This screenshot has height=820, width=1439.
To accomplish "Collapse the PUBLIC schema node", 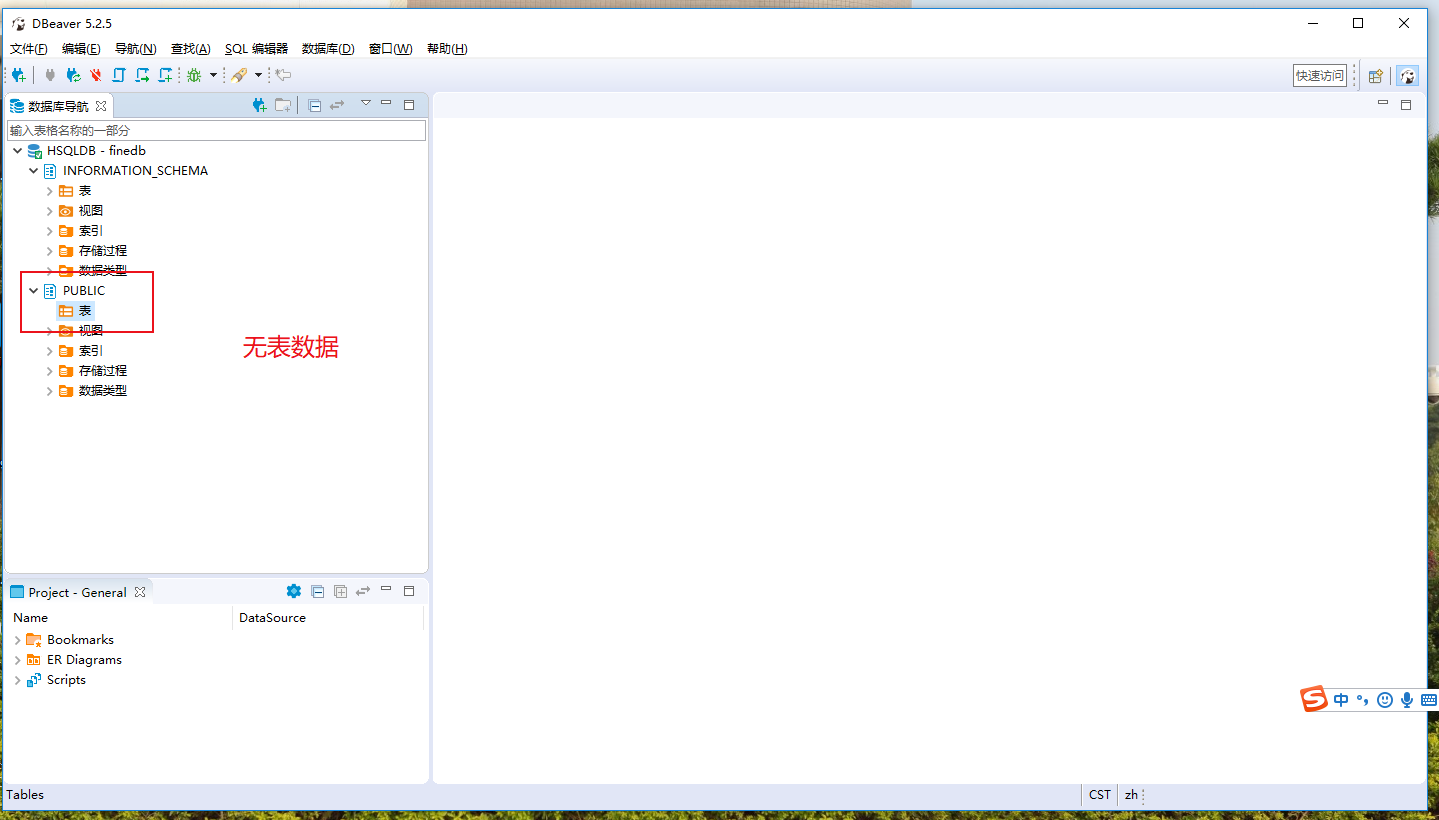I will pyautogui.click(x=34, y=291).
